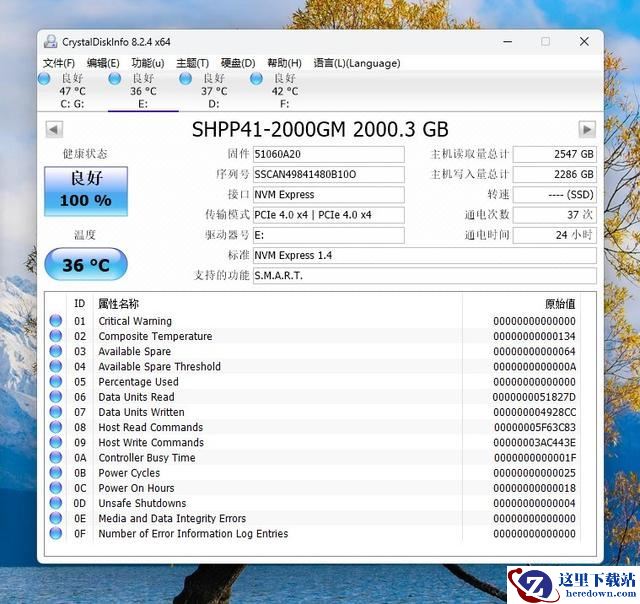Select the C: G: disk tab
Viewport: 640px width, 604px height.
point(72,91)
